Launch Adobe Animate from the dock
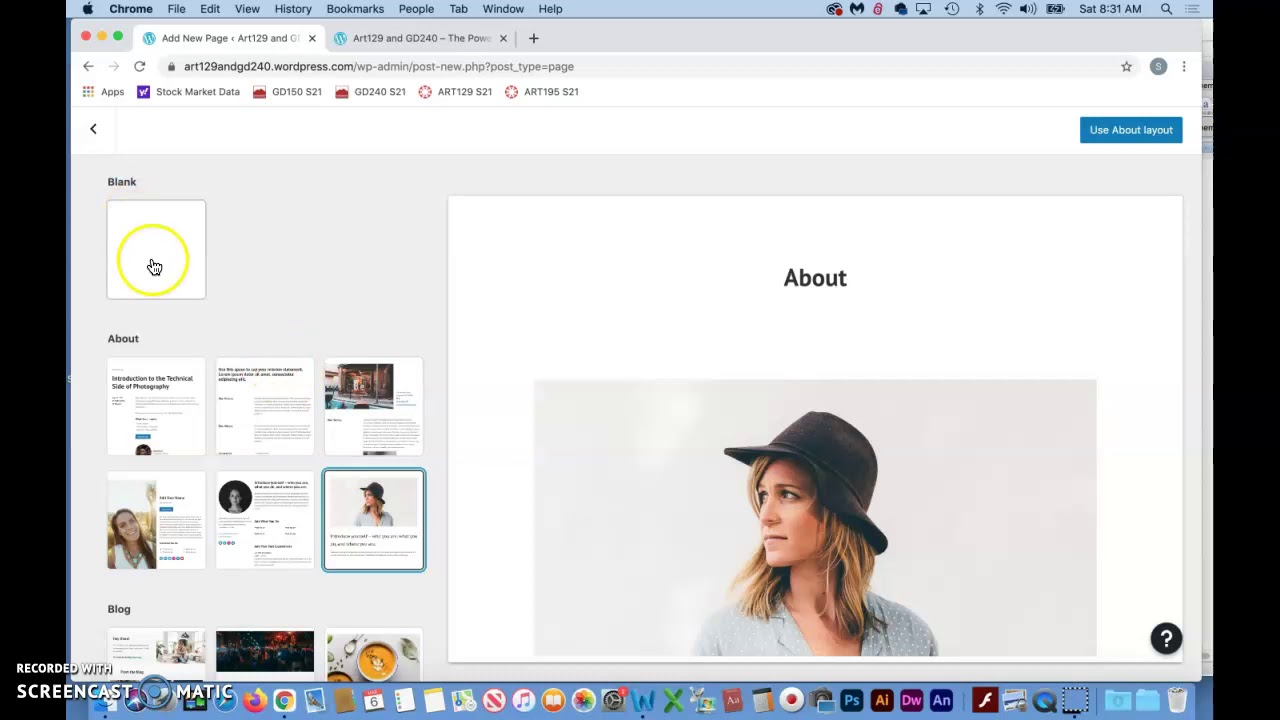 [941, 700]
